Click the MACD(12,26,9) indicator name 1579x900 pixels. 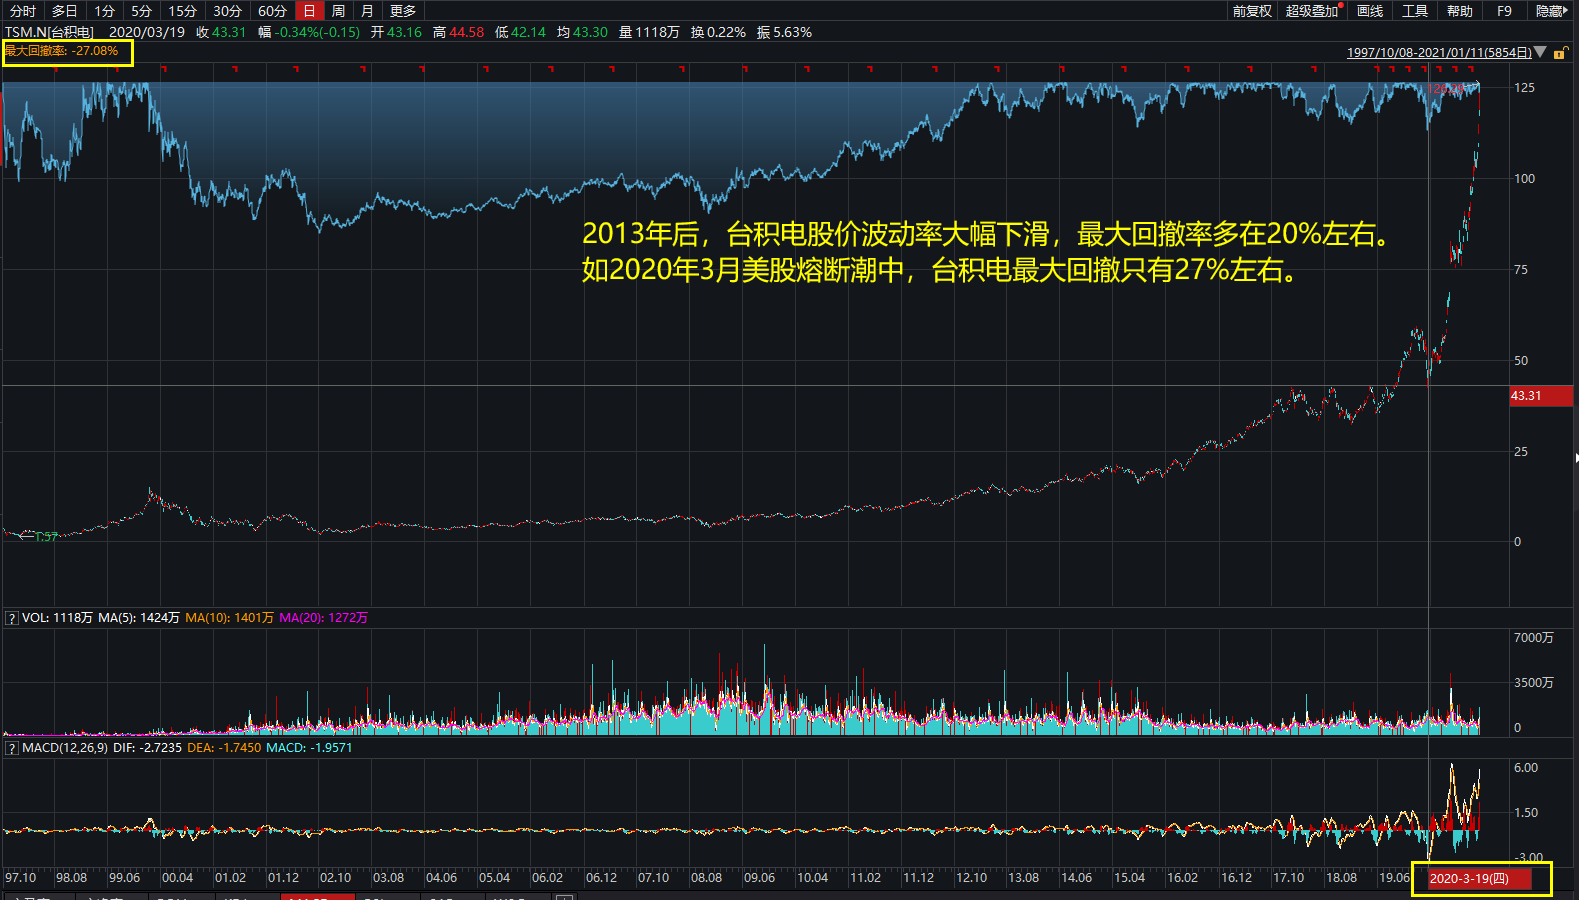click(x=65, y=748)
